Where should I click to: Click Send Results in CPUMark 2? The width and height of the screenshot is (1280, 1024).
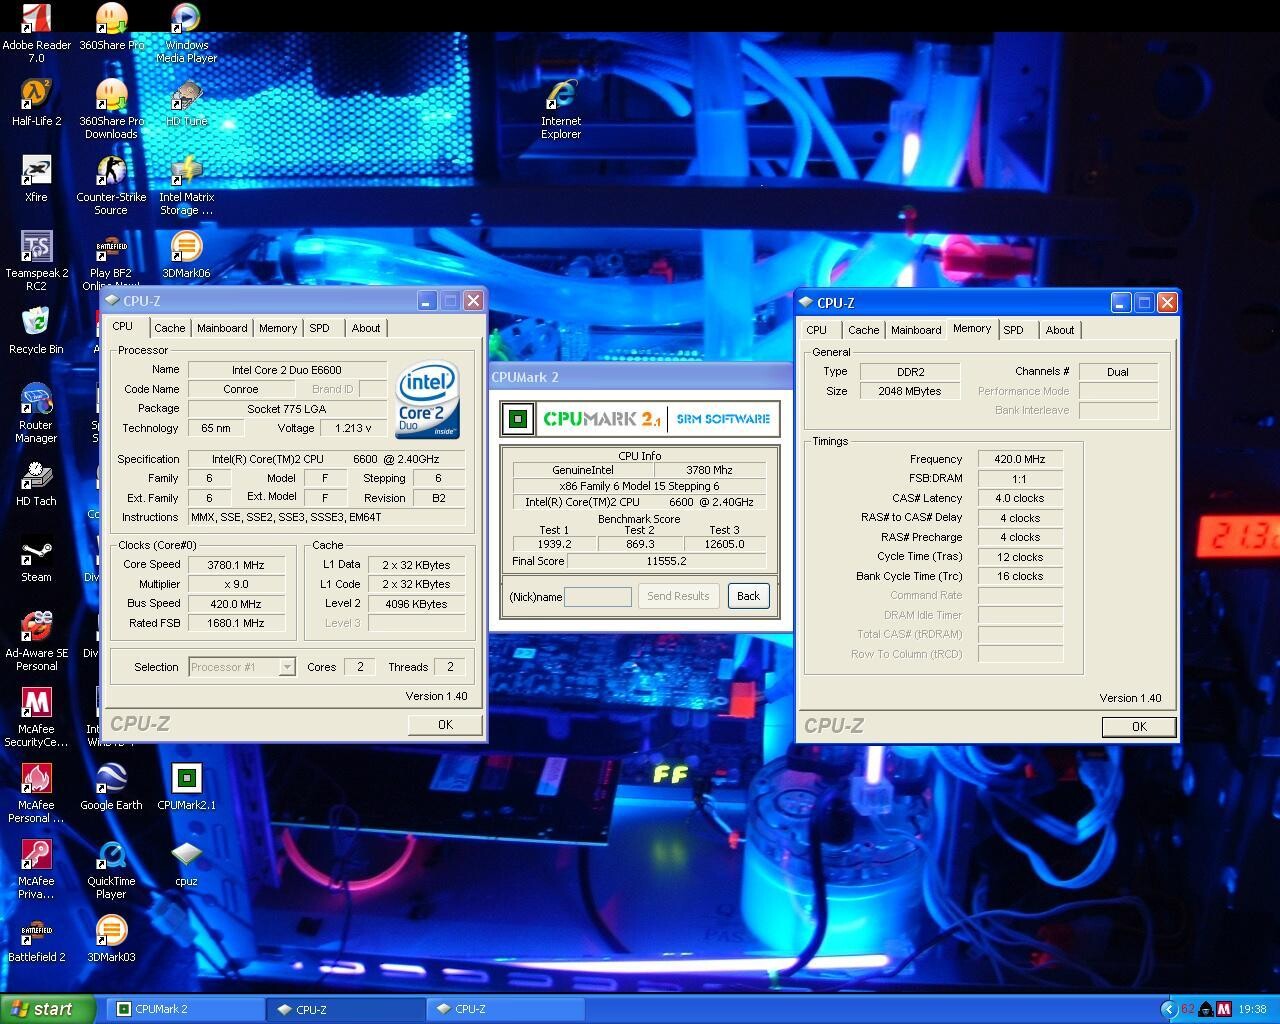click(678, 596)
